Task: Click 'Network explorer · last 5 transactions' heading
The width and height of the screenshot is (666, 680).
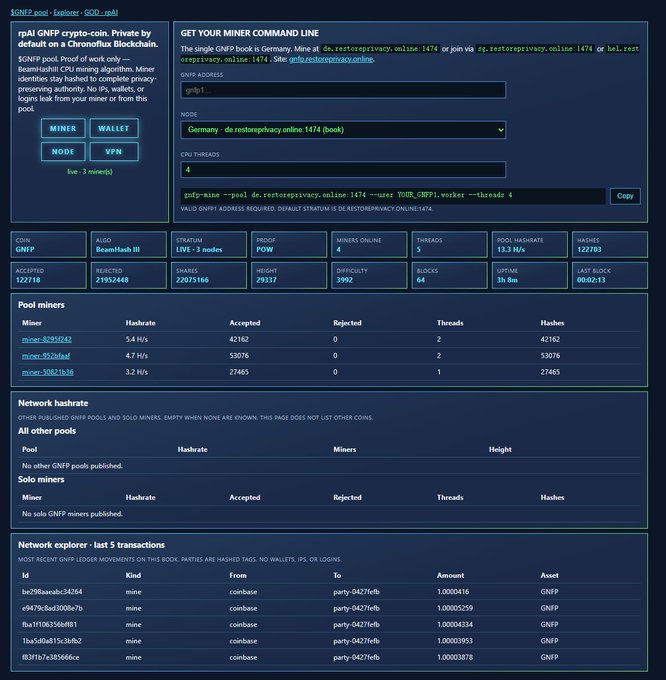Action: (x=91, y=545)
